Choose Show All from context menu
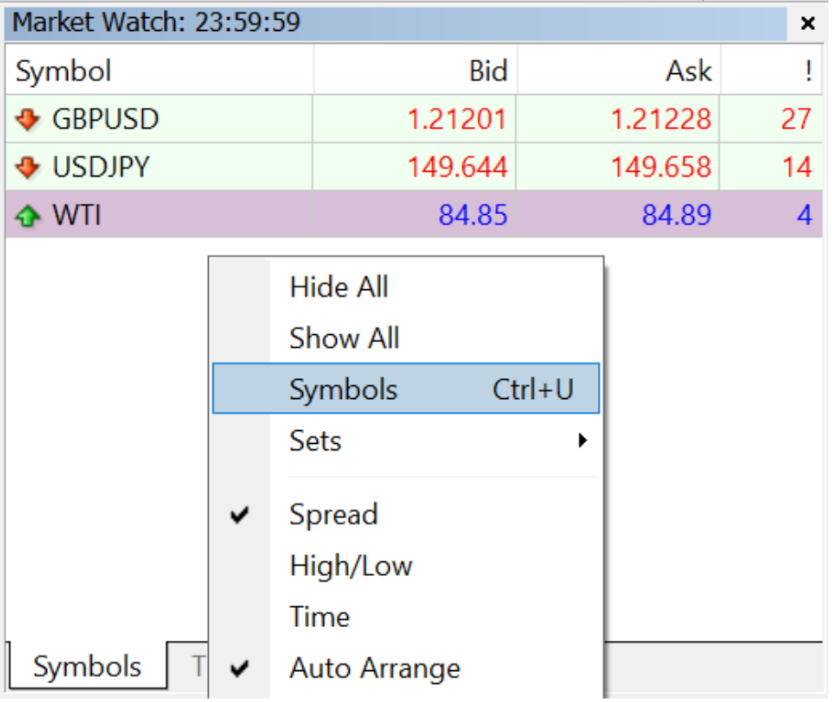 (x=344, y=338)
